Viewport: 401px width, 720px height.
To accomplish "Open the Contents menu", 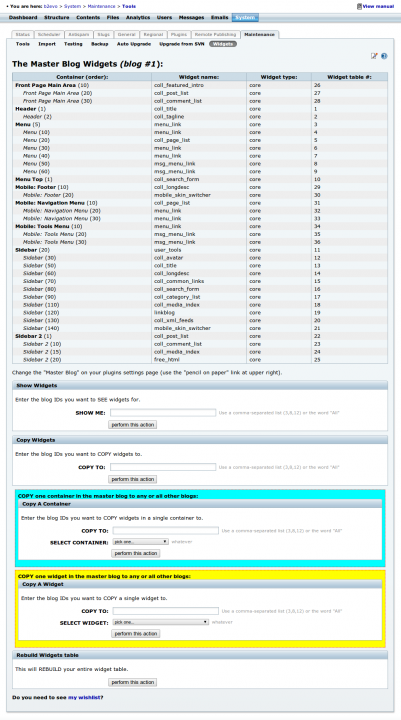I will point(88,17).
